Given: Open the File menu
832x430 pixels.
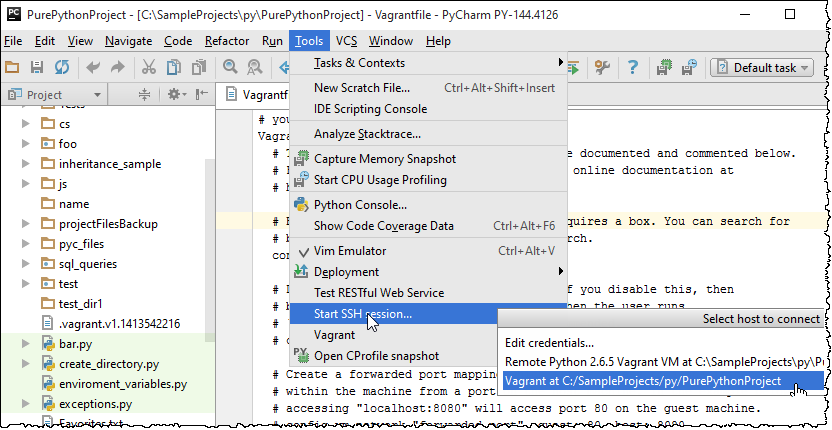Looking at the screenshot, I should point(13,41).
